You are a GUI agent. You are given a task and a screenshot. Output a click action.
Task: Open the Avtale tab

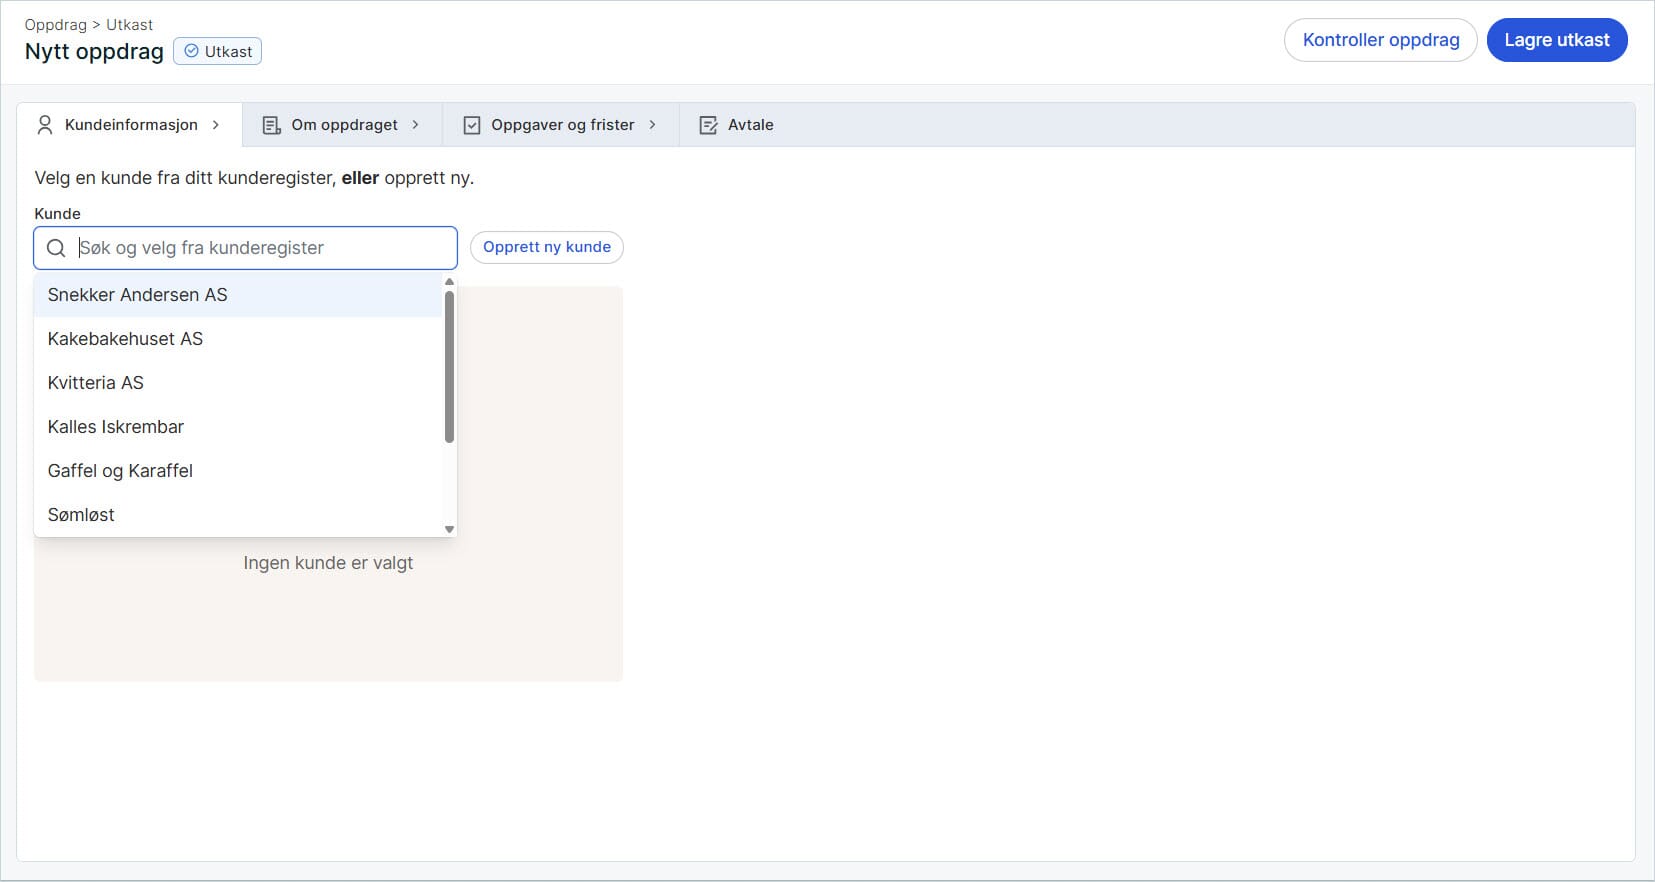pyautogui.click(x=750, y=125)
